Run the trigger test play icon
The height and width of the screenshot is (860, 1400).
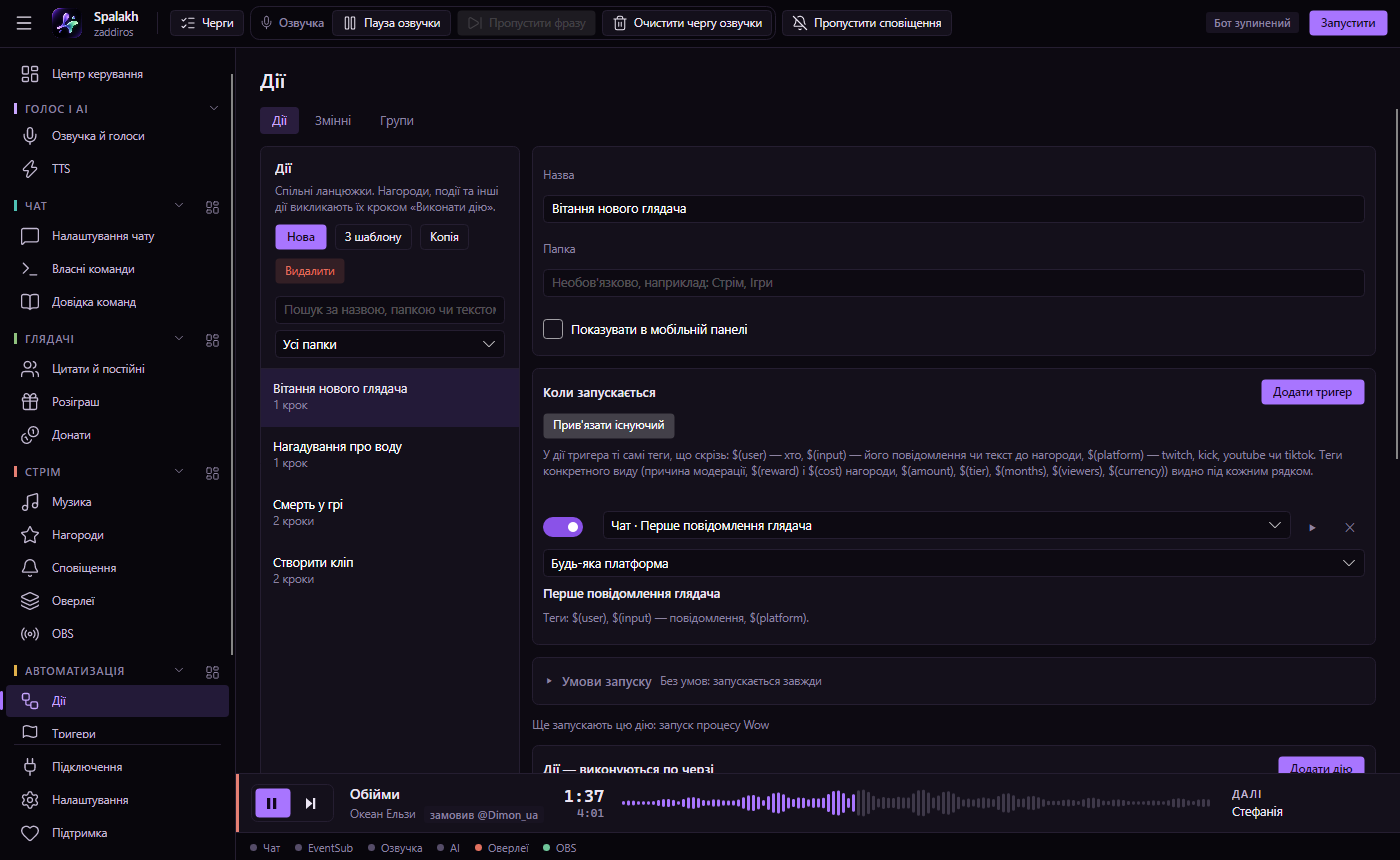pyautogui.click(x=1313, y=527)
